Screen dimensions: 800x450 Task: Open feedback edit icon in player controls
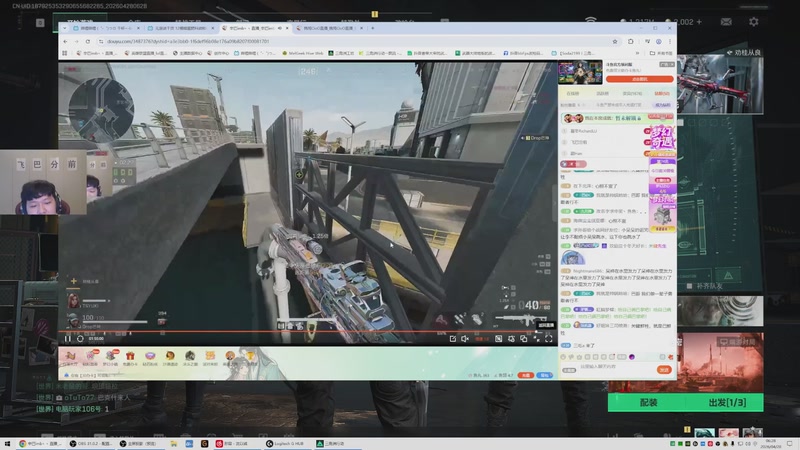point(453,339)
